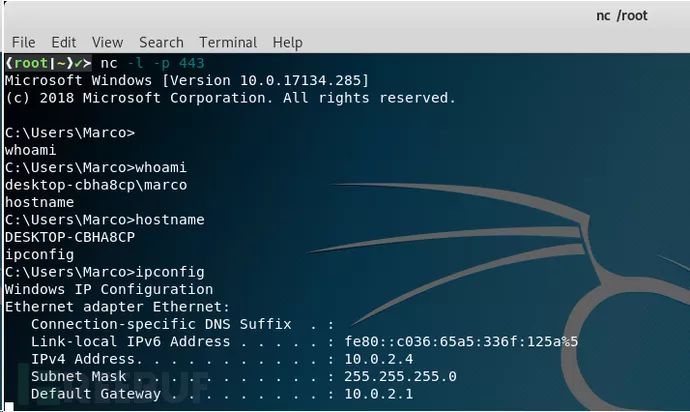Open the Search menu
The height and width of the screenshot is (412, 690).
[161, 42]
